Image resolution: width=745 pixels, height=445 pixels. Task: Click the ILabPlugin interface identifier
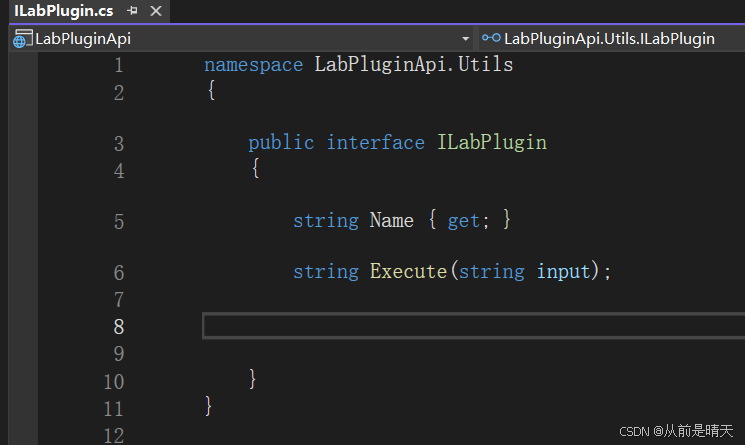pos(492,143)
